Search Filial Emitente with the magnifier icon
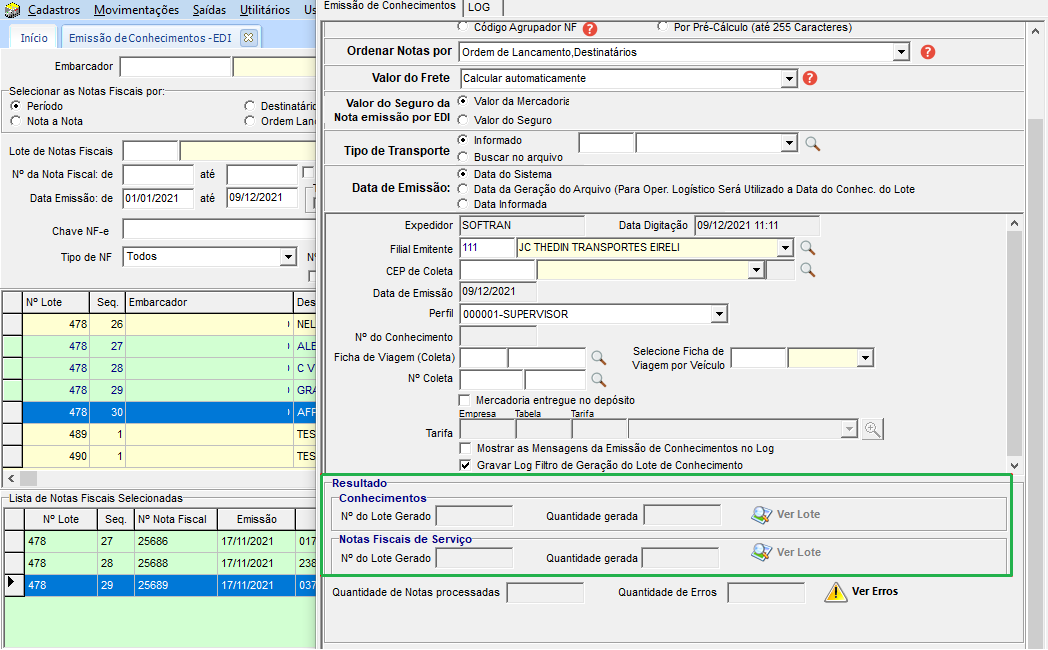 [x=807, y=248]
